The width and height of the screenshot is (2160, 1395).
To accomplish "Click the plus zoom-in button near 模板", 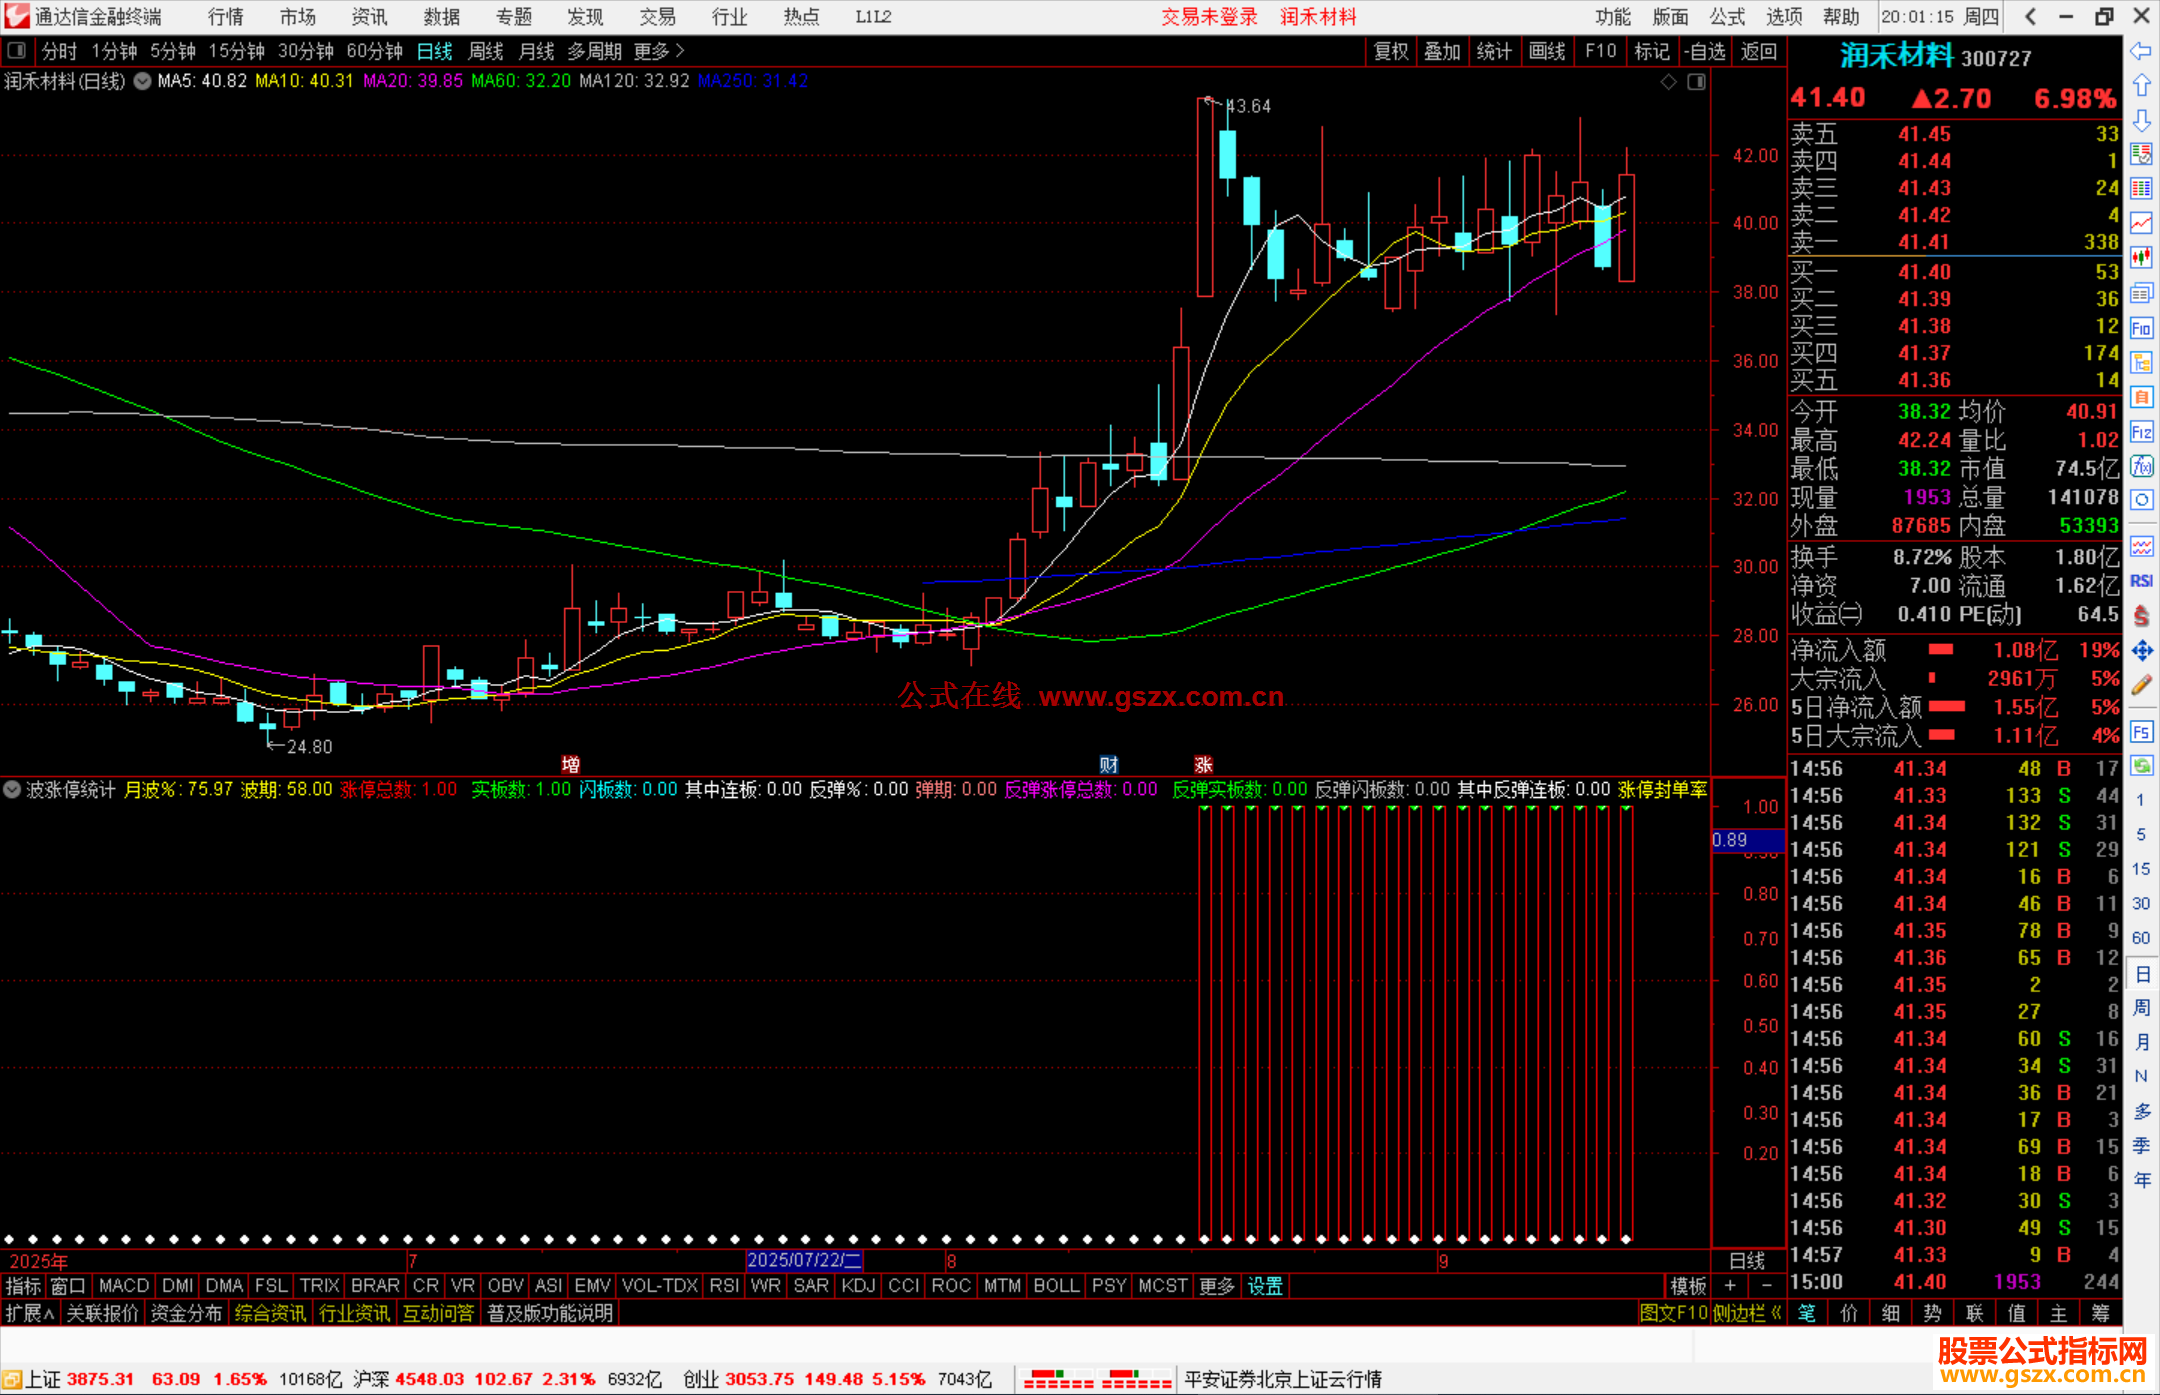I will 1730,1286.
